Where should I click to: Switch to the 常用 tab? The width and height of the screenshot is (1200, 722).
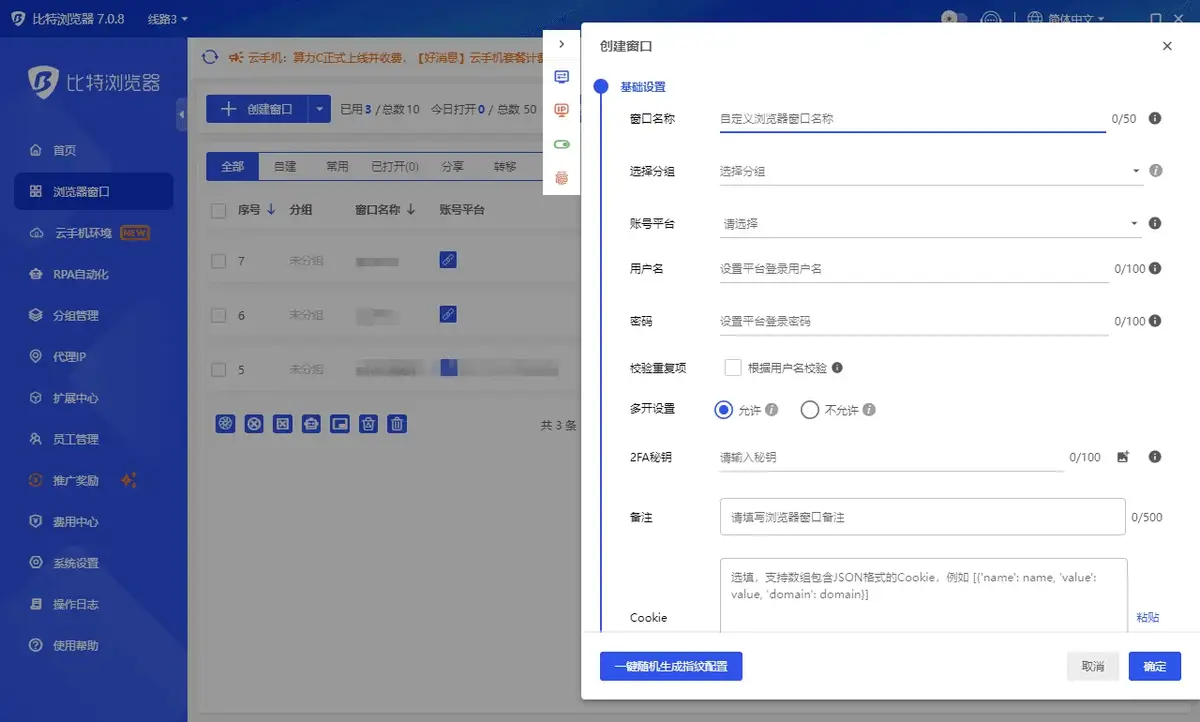pos(337,166)
